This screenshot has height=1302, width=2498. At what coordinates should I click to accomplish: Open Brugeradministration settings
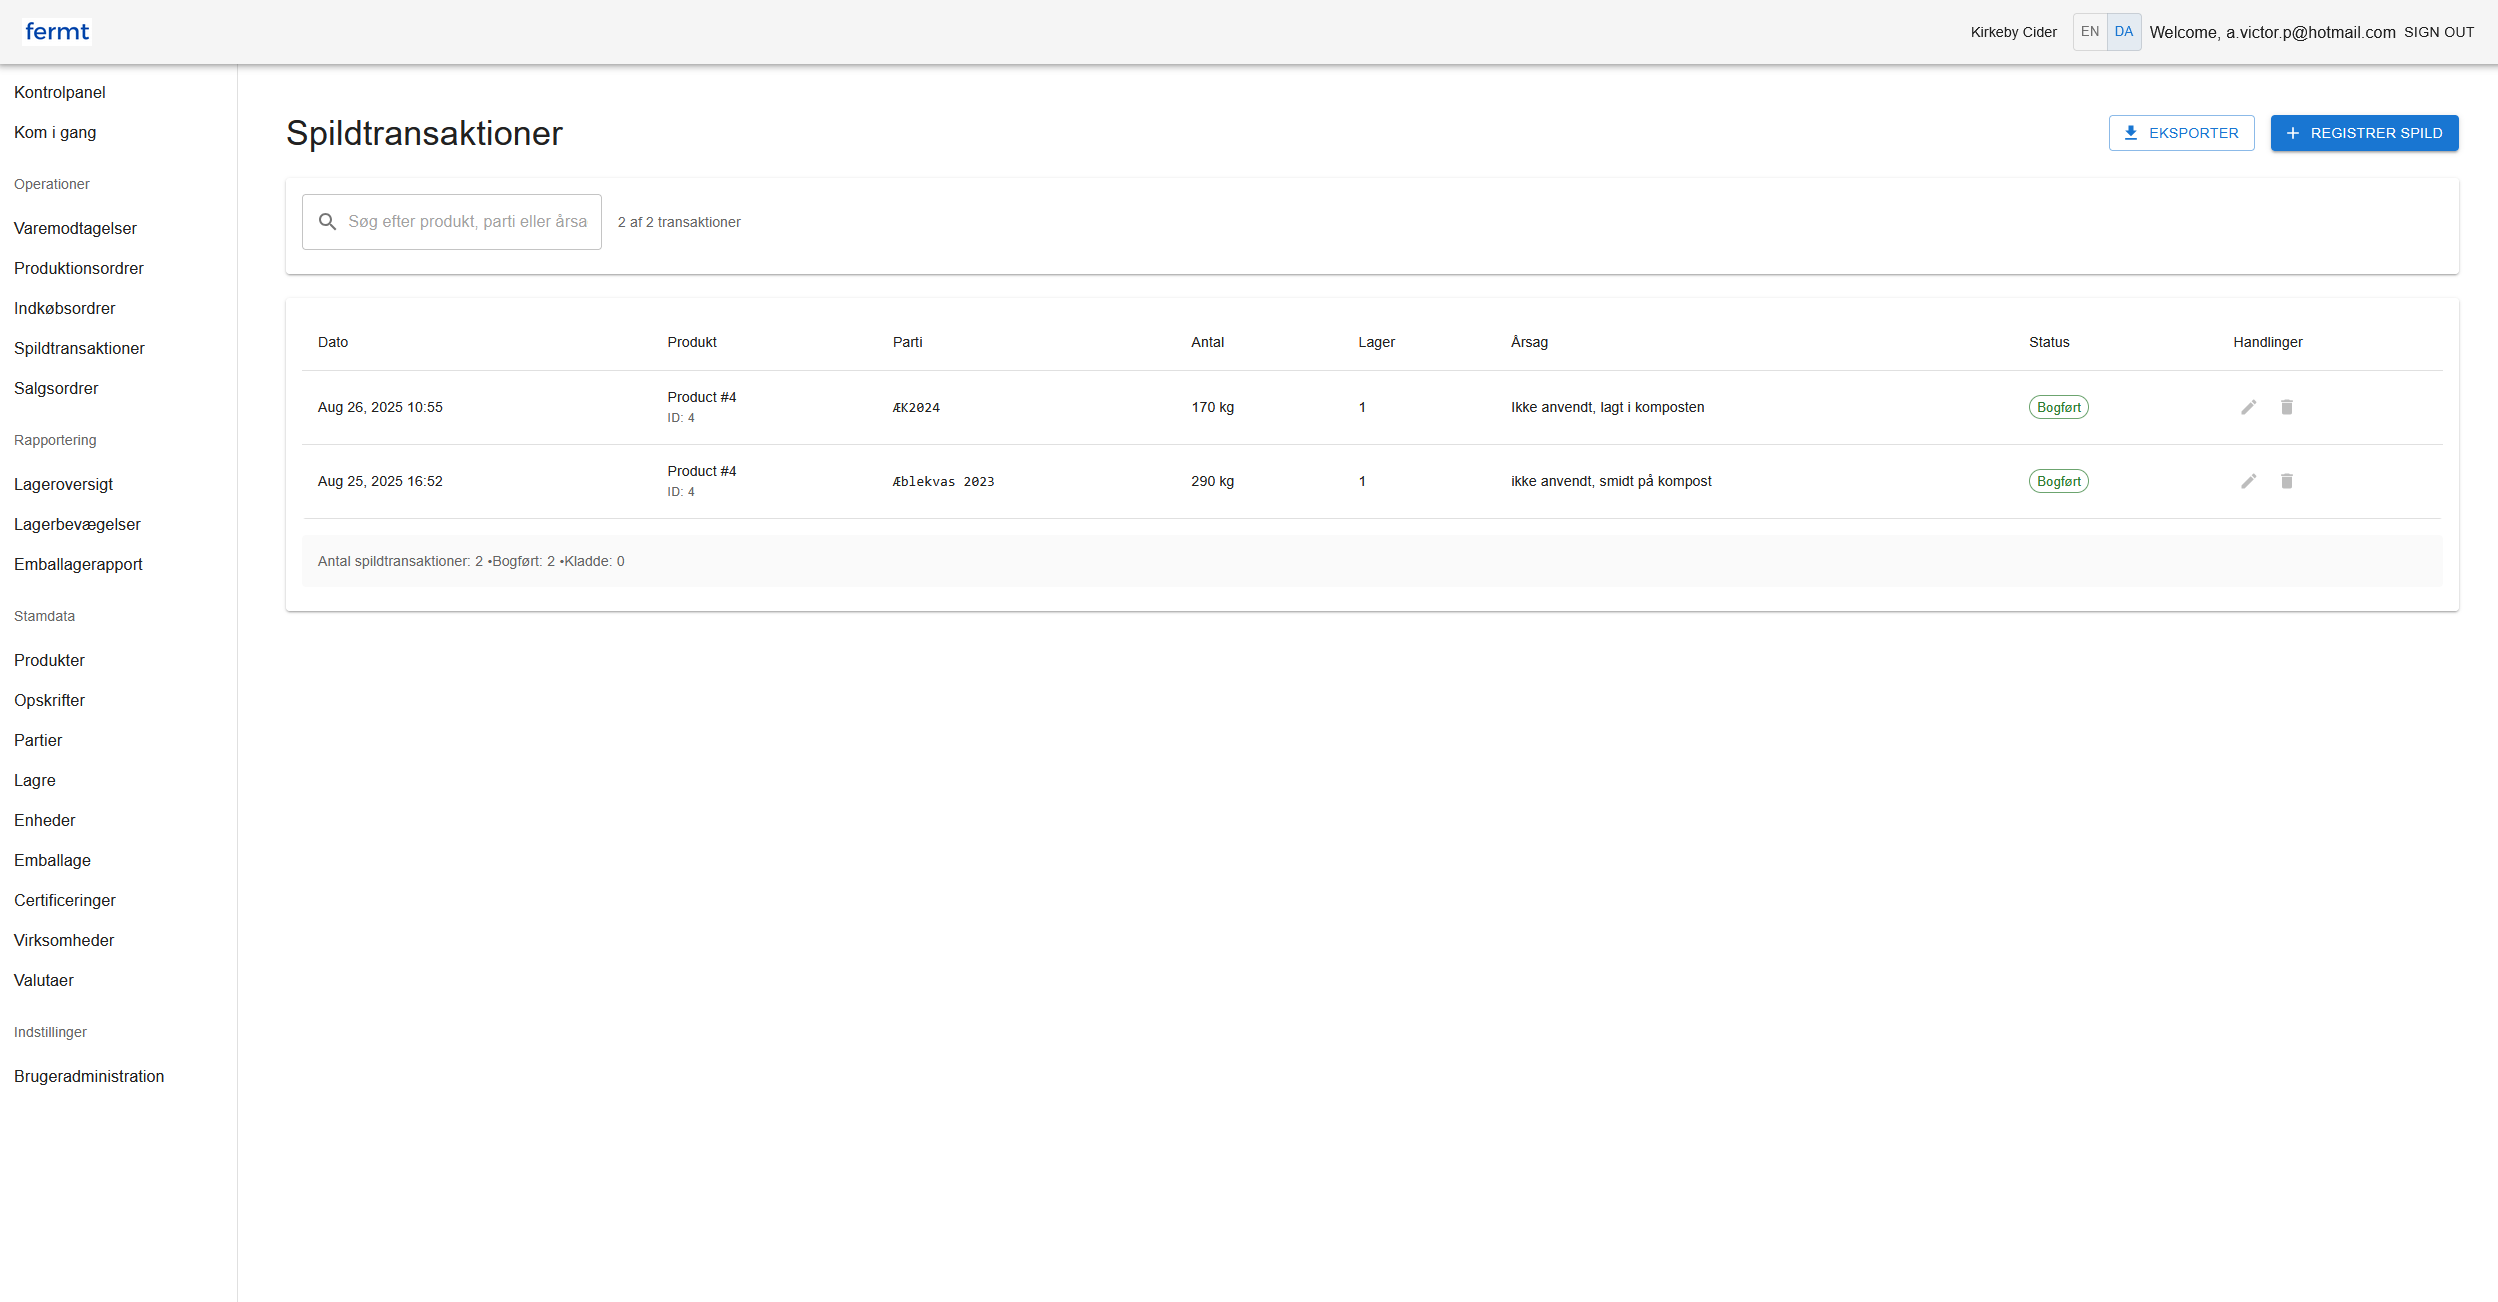coord(89,1076)
